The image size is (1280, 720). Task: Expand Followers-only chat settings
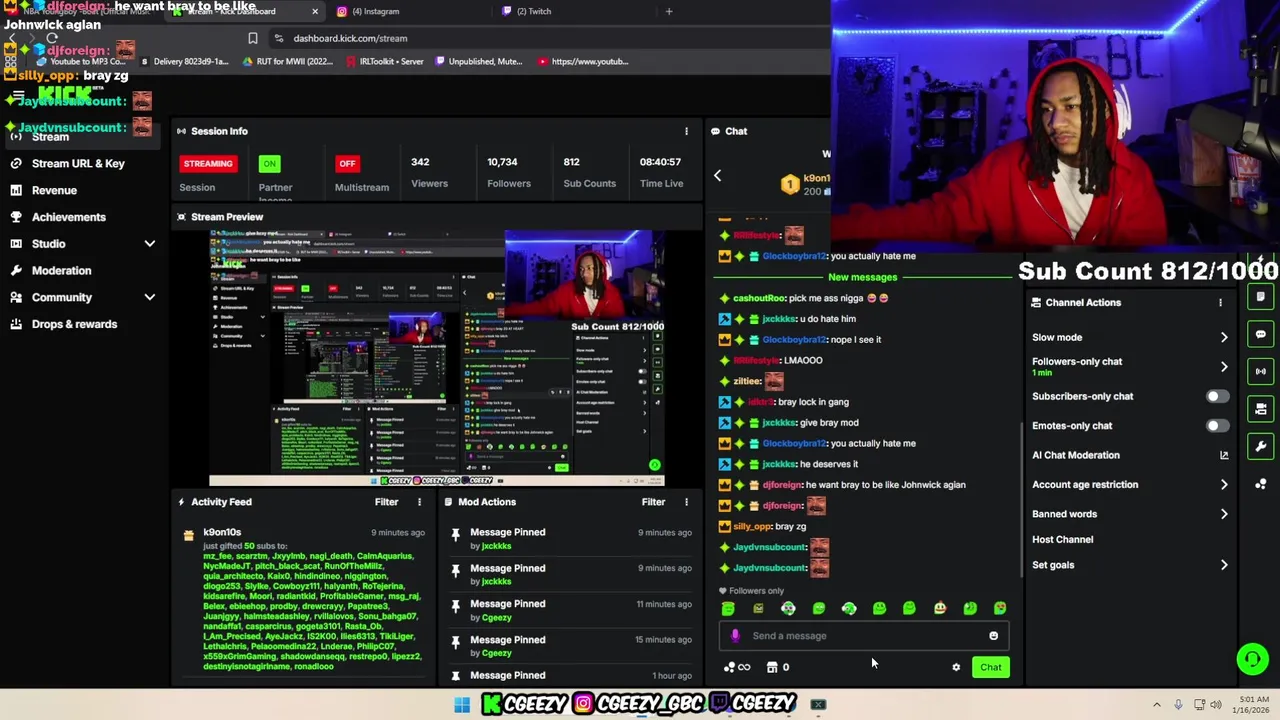[x=1224, y=366]
